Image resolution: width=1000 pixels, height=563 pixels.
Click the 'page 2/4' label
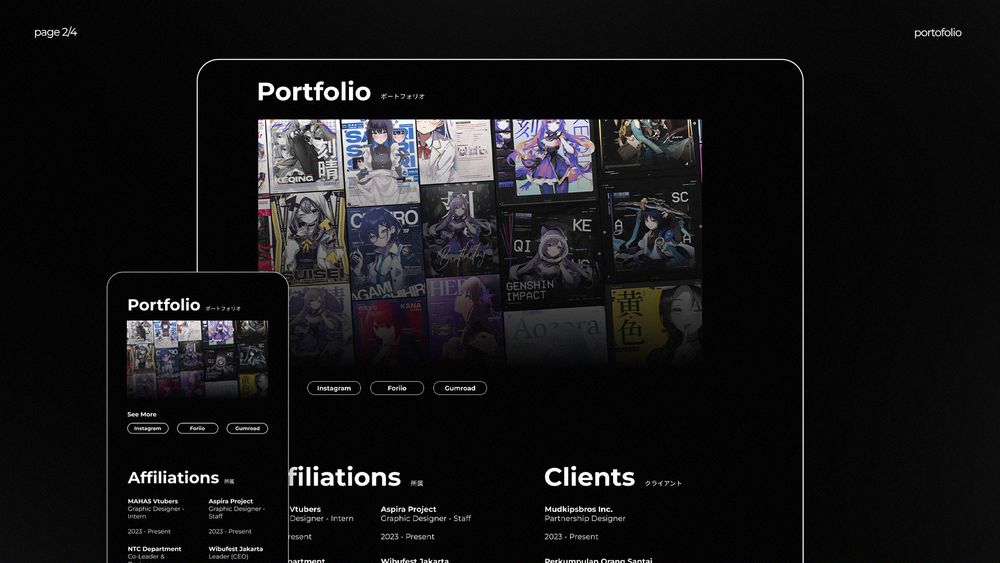click(x=55, y=32)
